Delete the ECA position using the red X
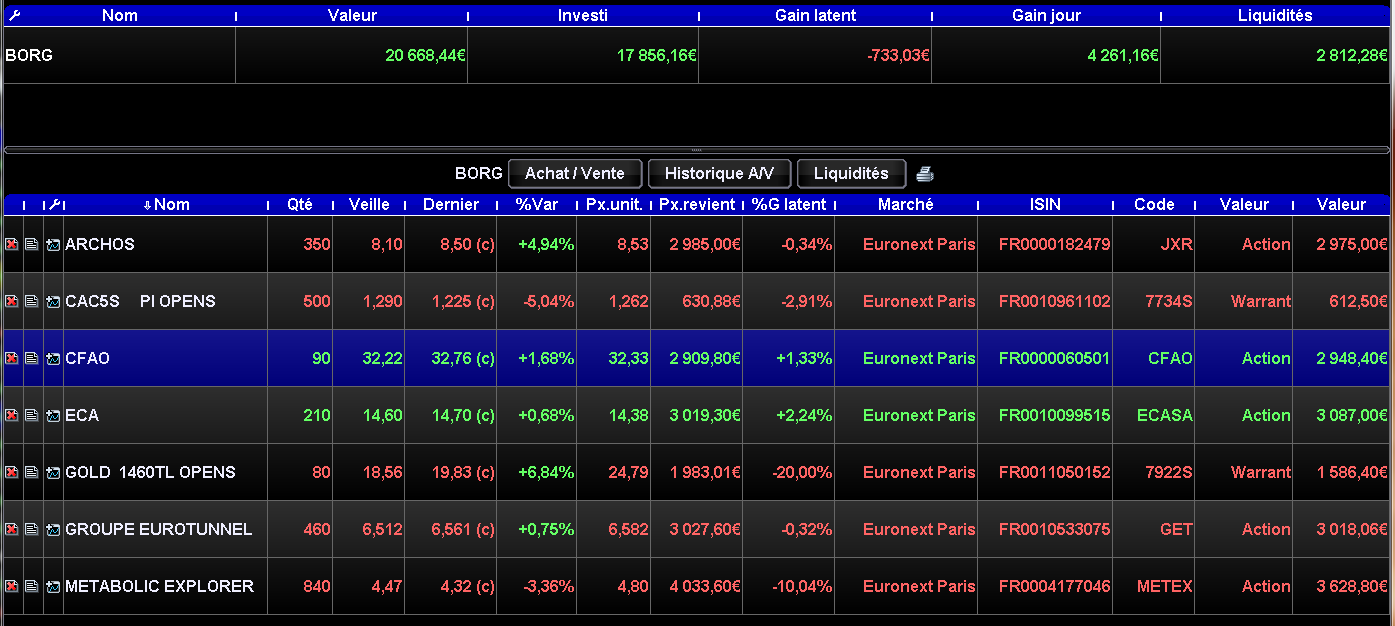The image size is (1395, 626). coord(12,416)
